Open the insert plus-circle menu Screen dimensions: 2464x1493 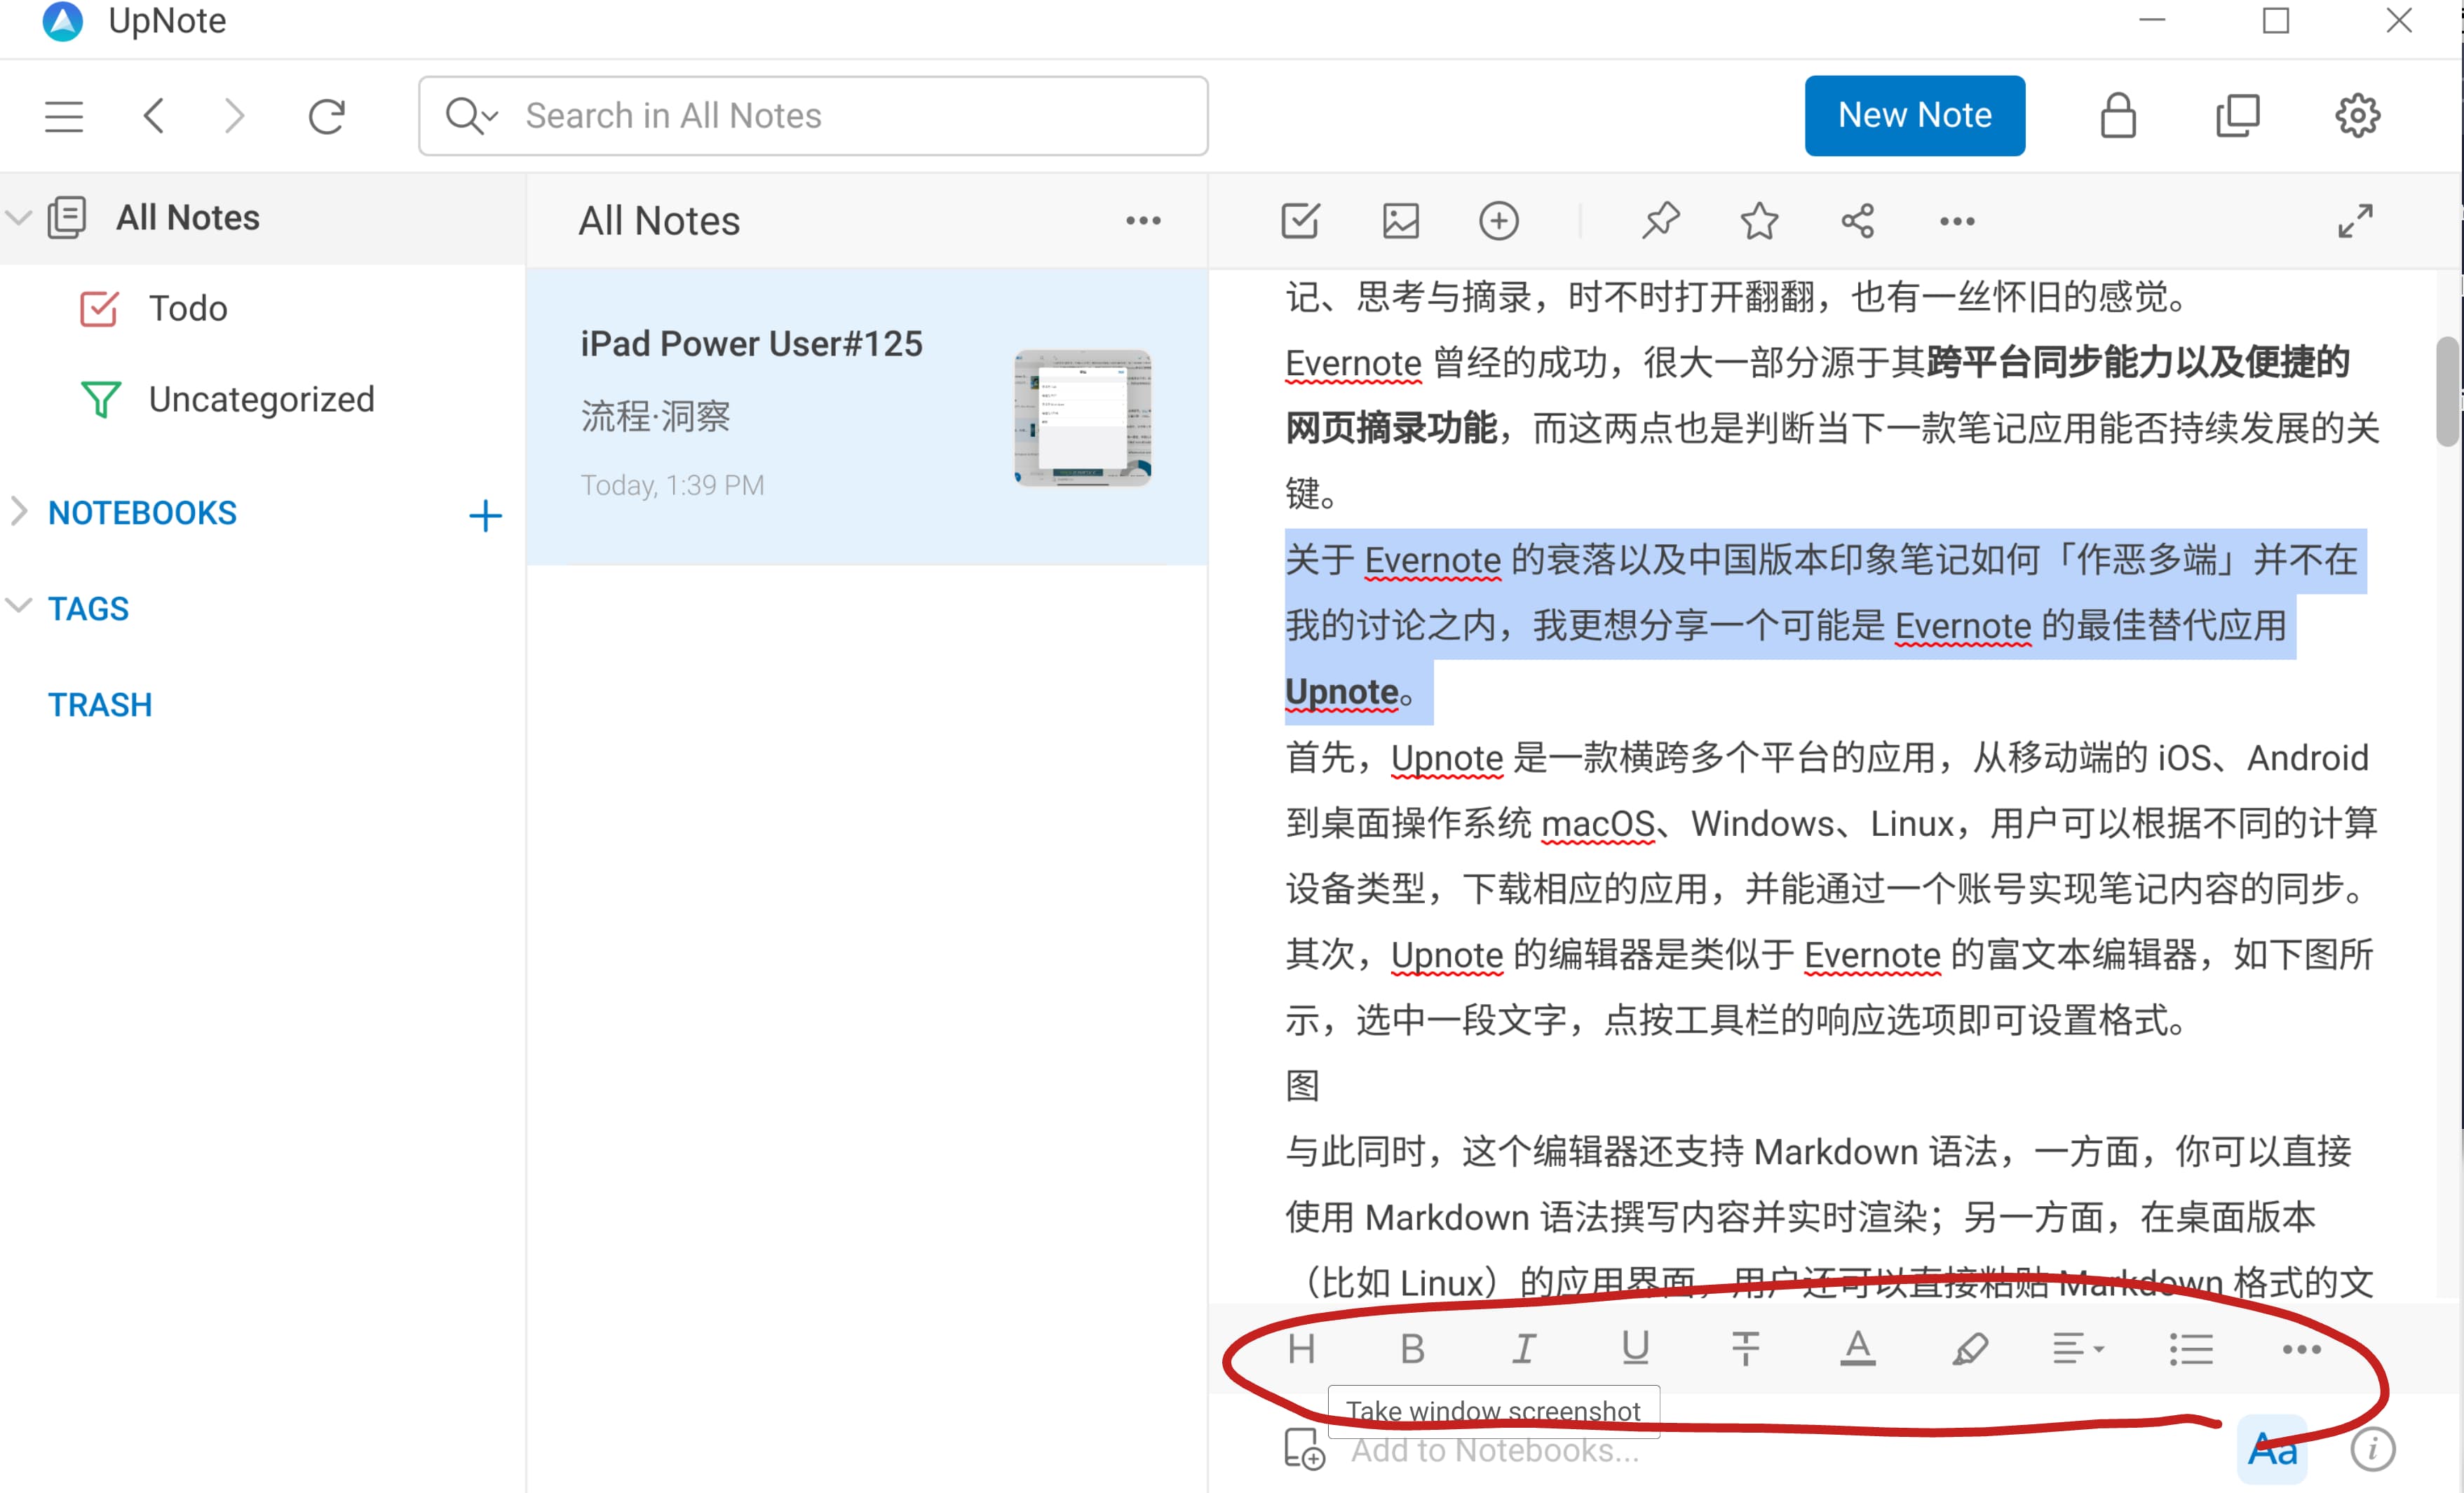pos(1498,221)
